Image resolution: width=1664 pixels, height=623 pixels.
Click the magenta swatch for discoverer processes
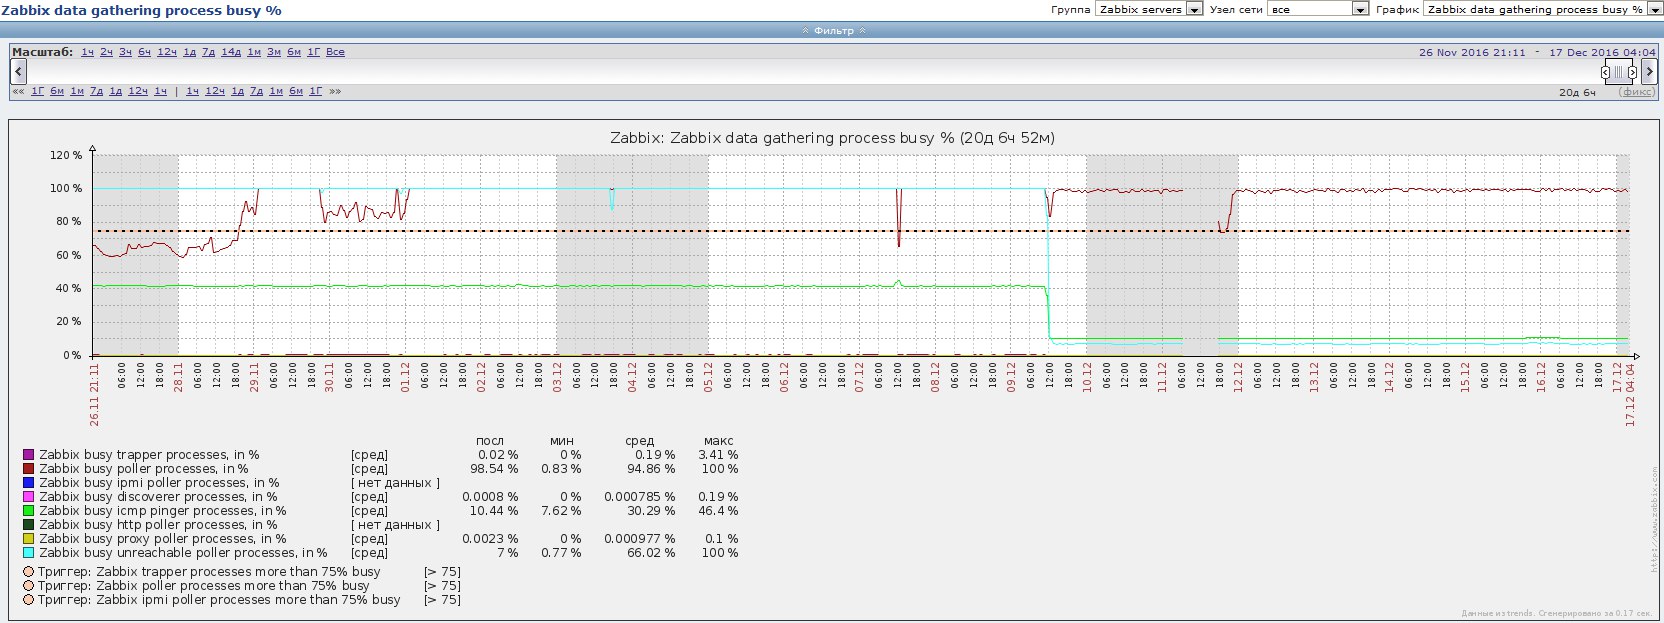29,497
